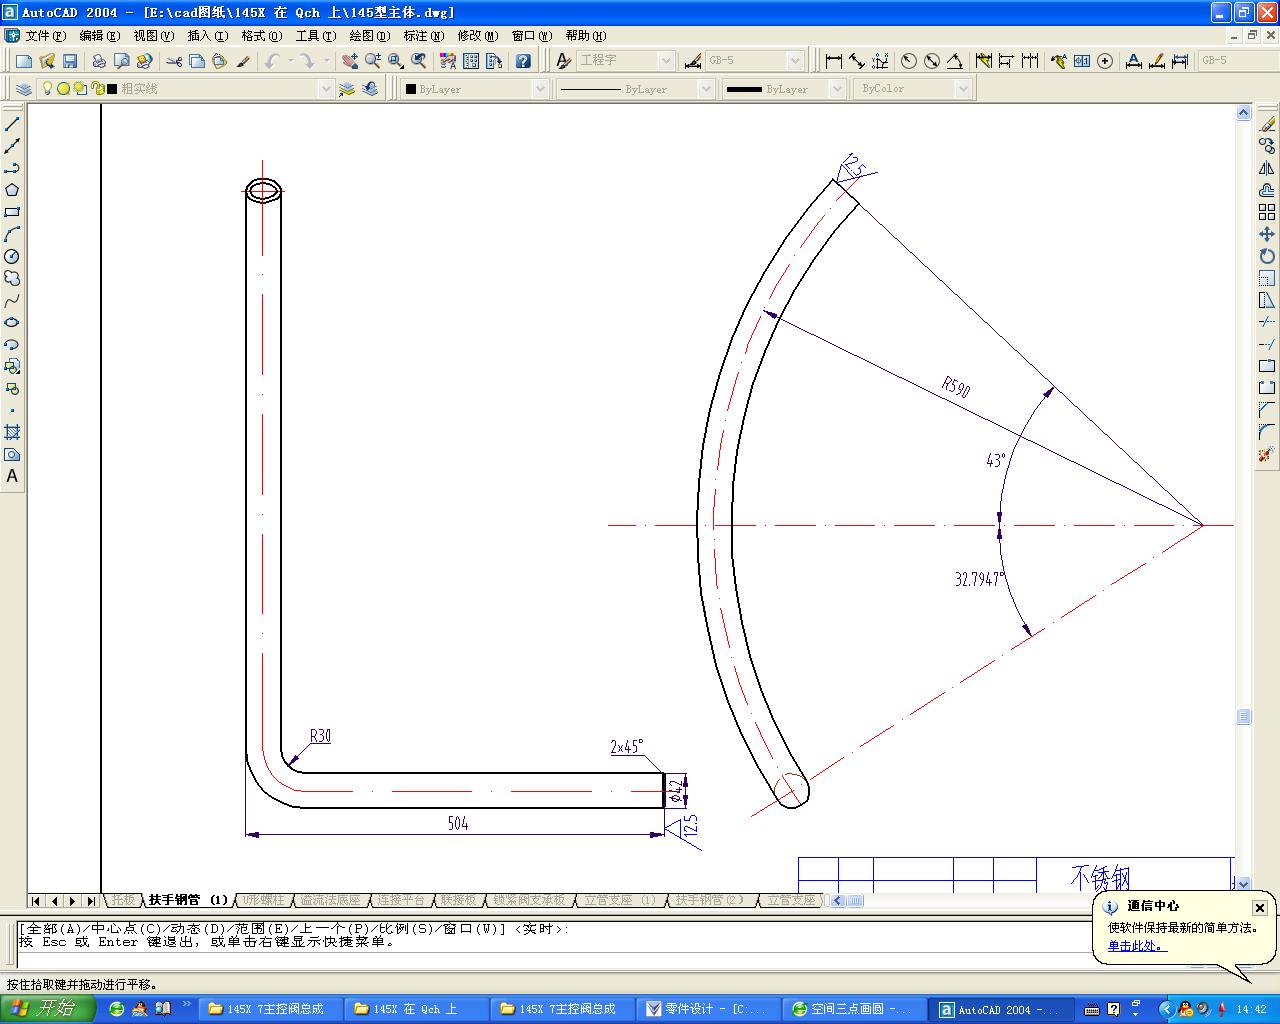Viewport: 1280px width, 1024px height.
Task: Open 145X 在 Qch 上 taskbar folder
Action: coord(416,1009)
